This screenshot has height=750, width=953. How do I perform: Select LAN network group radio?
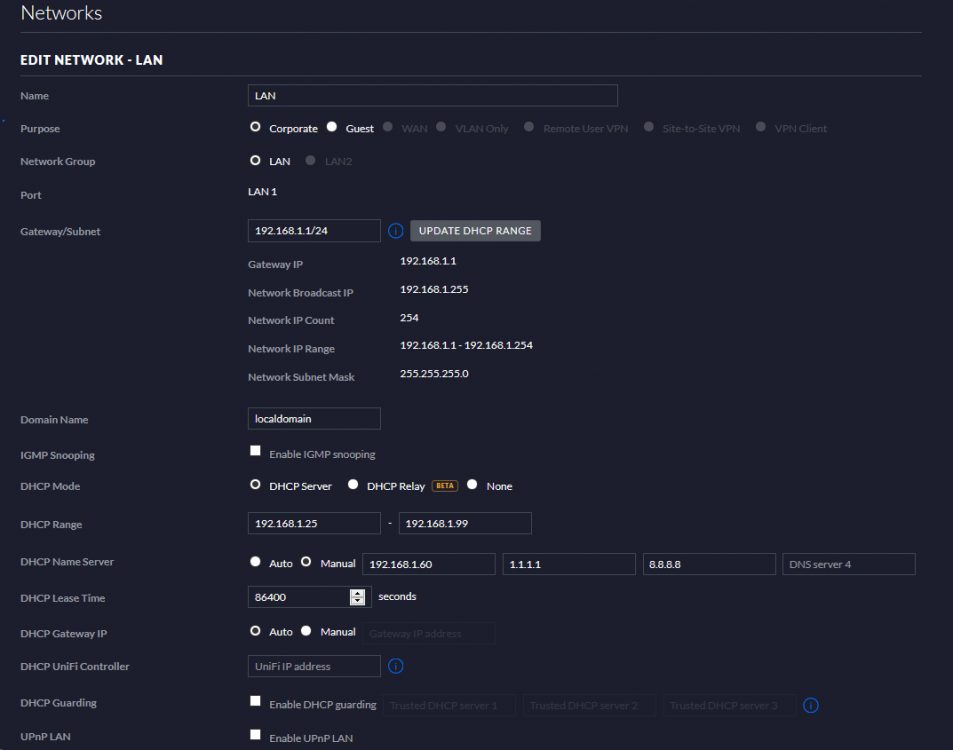click(255, 160)
